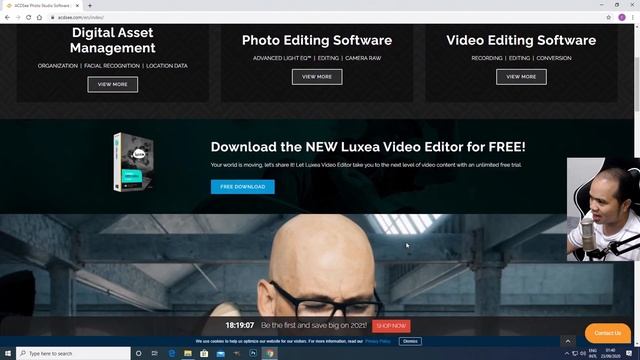
Task: Open the Mail app from taskbar
Action: tap(220, 353)
